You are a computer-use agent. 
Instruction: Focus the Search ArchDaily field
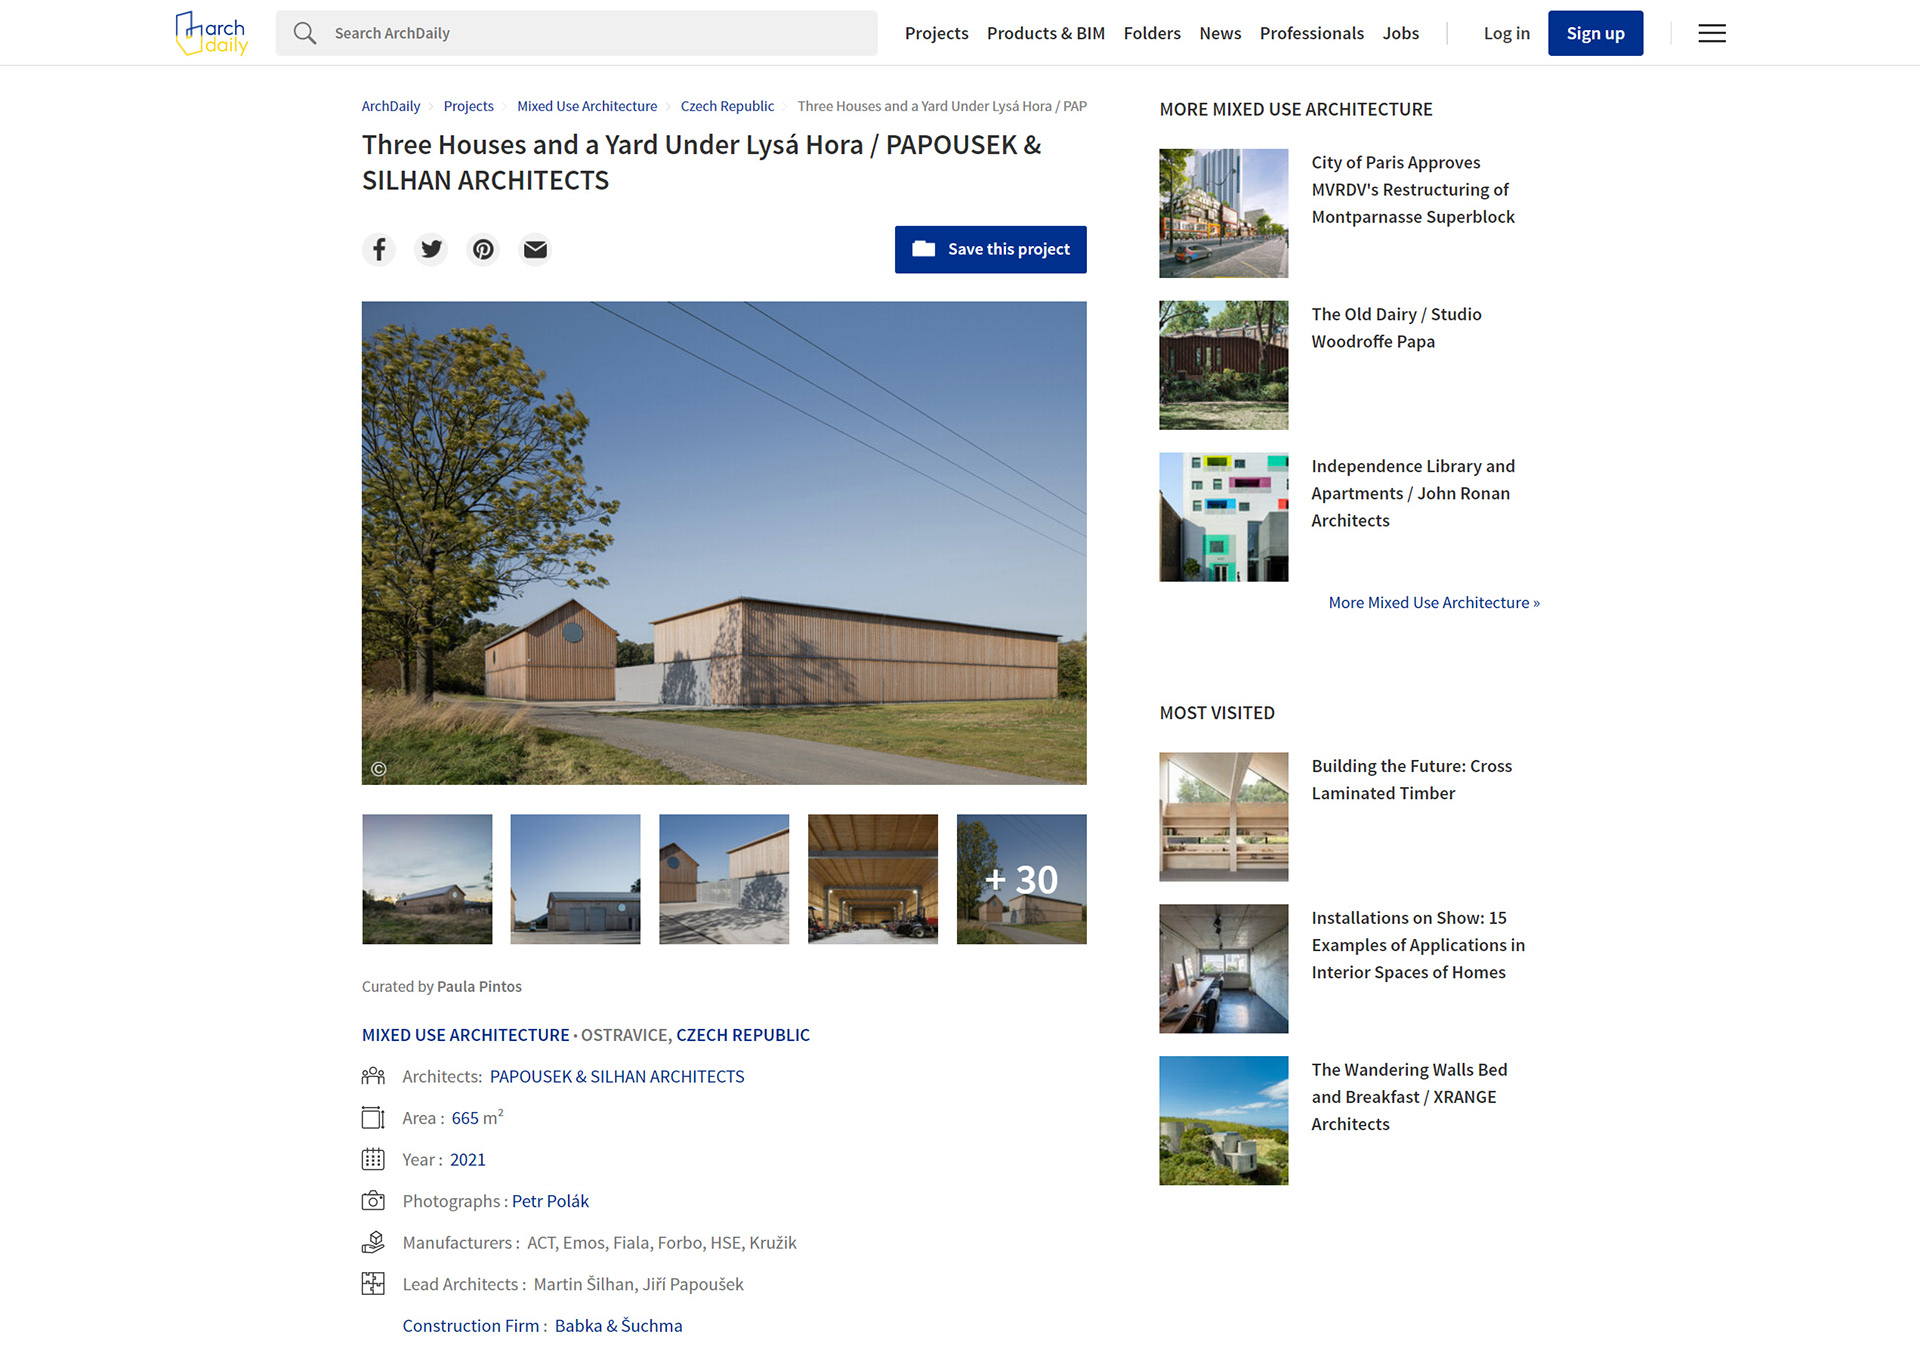click(576, 33)
